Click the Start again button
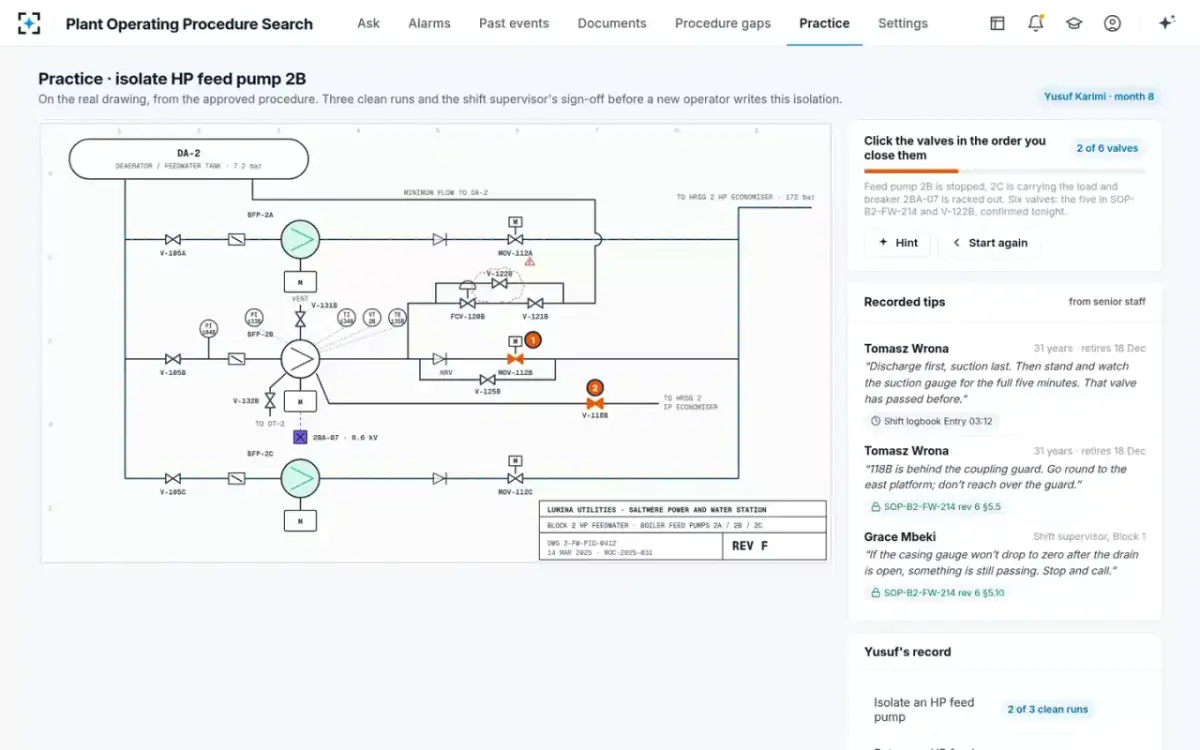The image size is (1200, 750). click(x=989, y=243)
